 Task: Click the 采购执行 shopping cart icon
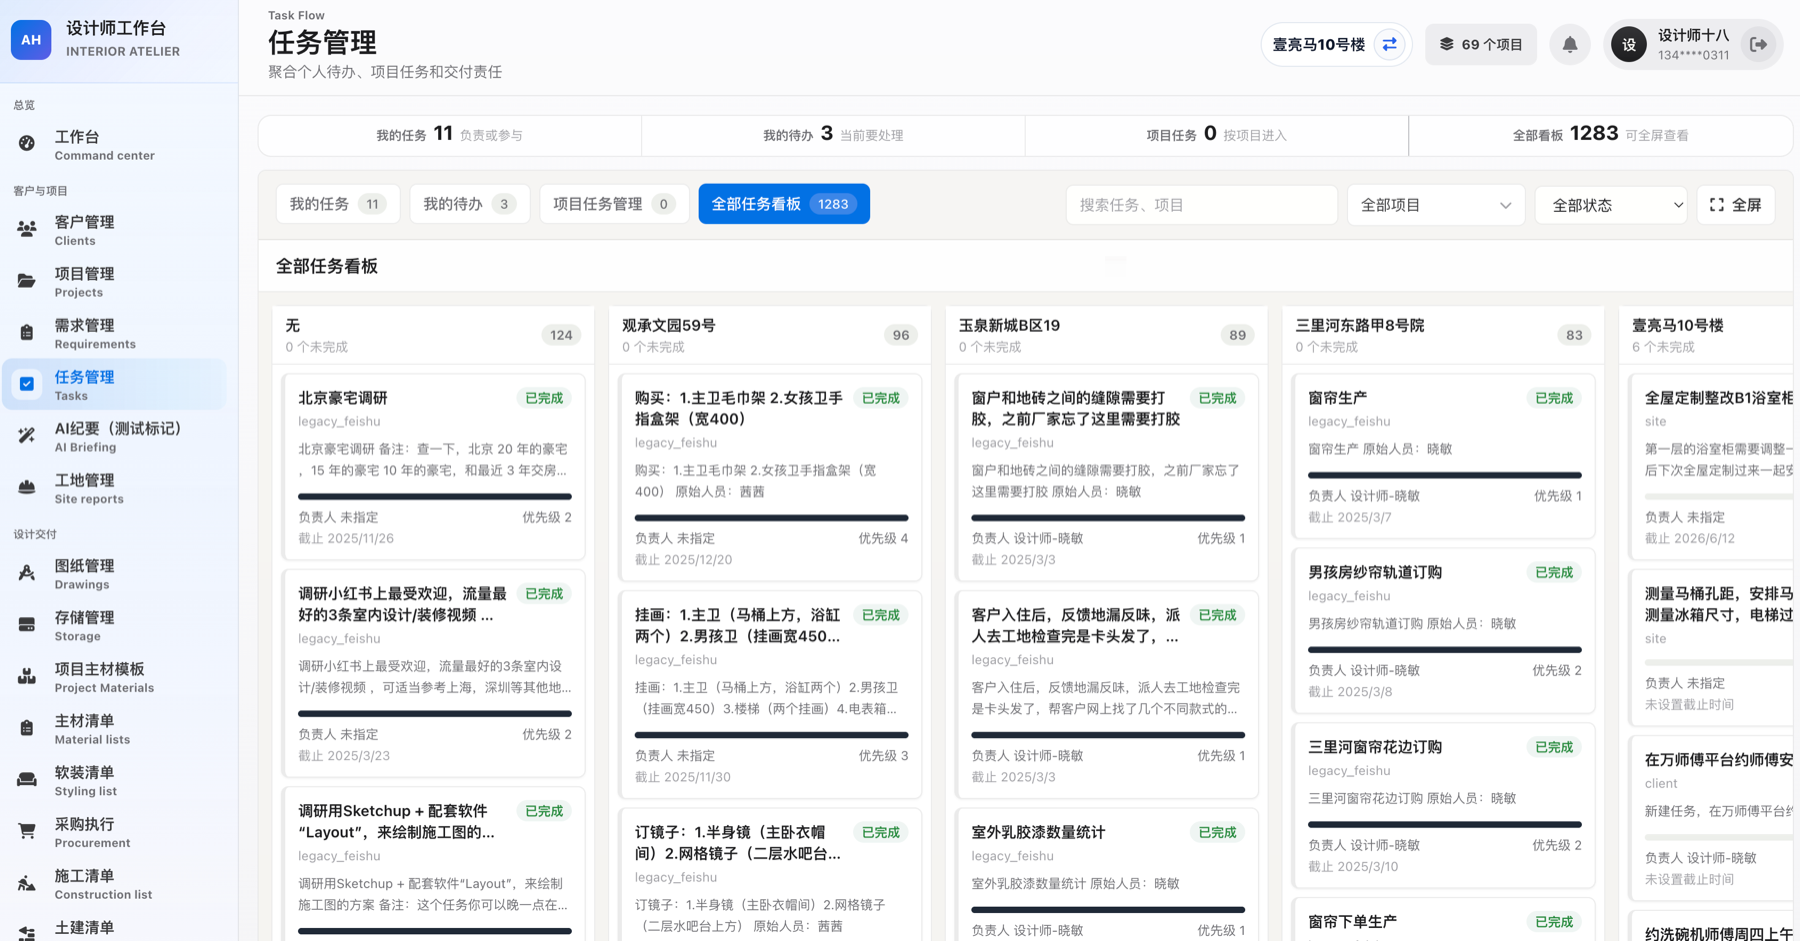click(x=27, y=832)
